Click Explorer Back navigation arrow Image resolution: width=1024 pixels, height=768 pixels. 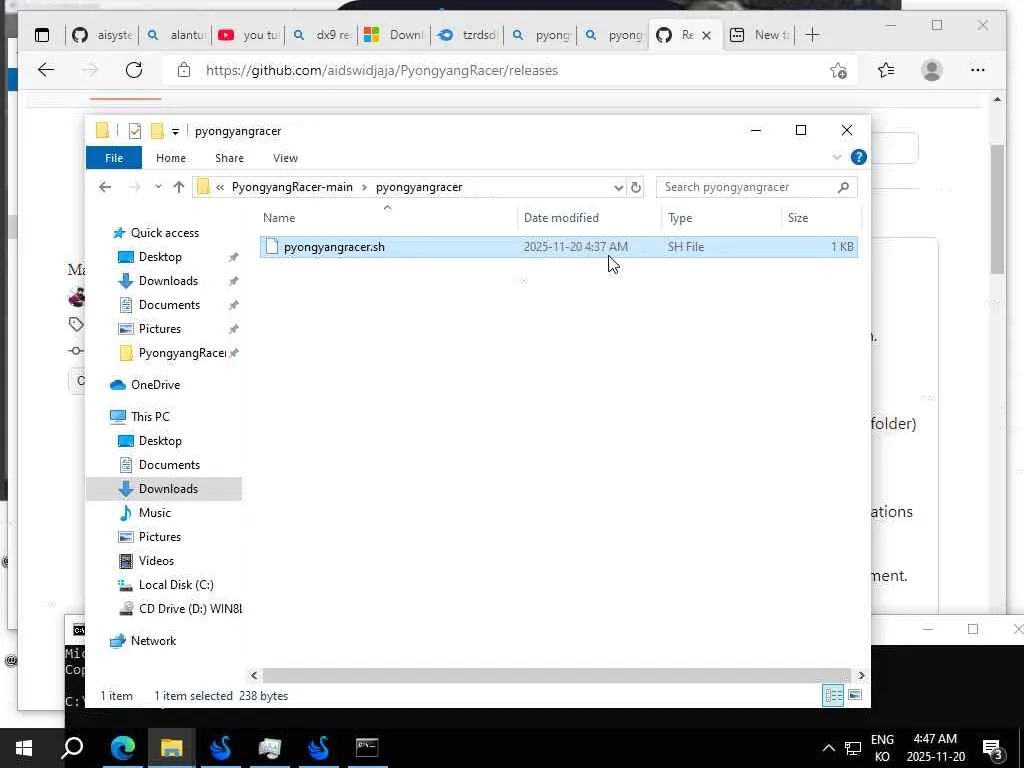coord(105,187)
